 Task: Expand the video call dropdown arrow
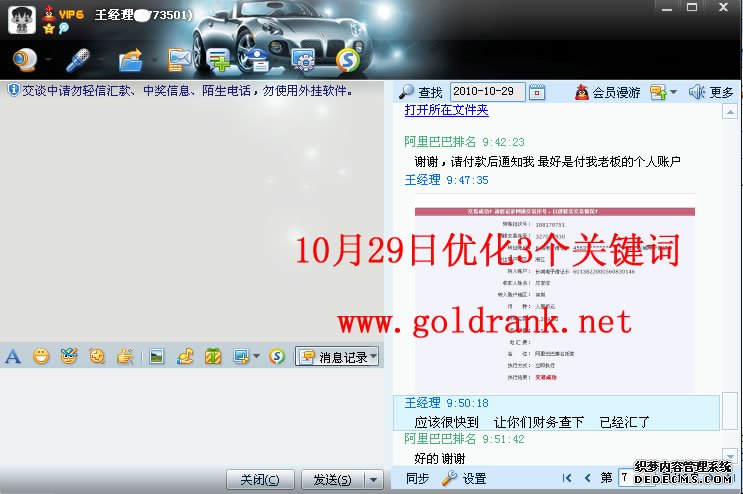tap(48, 60)
